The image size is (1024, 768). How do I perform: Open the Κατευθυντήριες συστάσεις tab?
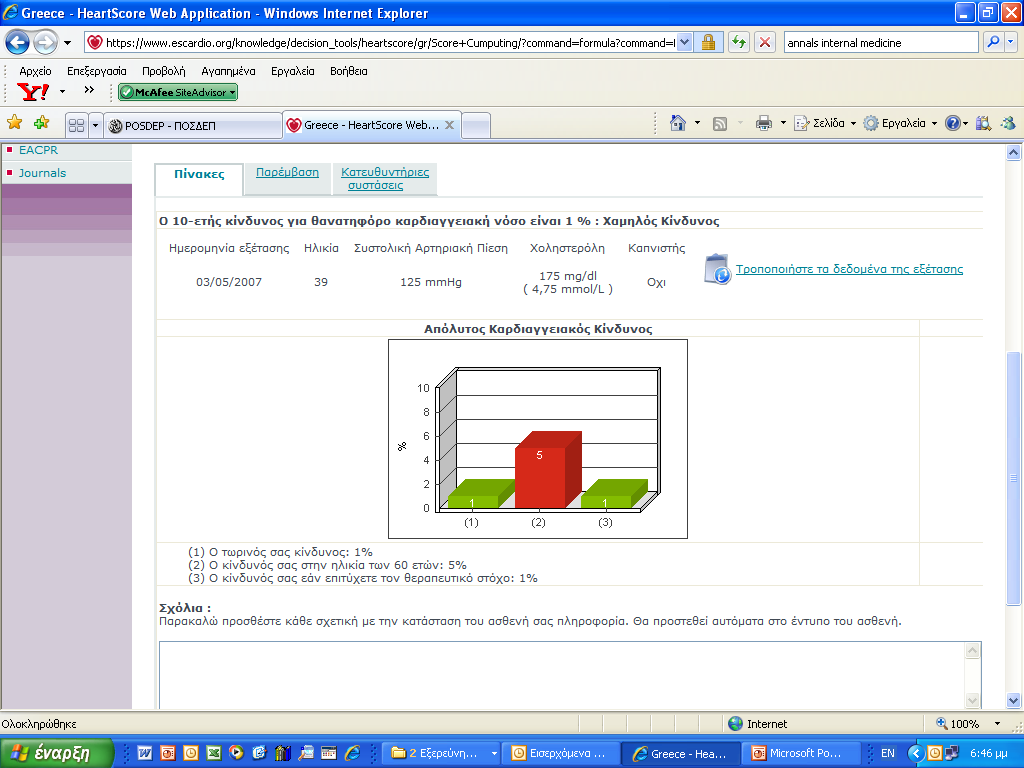click(385, 178)
